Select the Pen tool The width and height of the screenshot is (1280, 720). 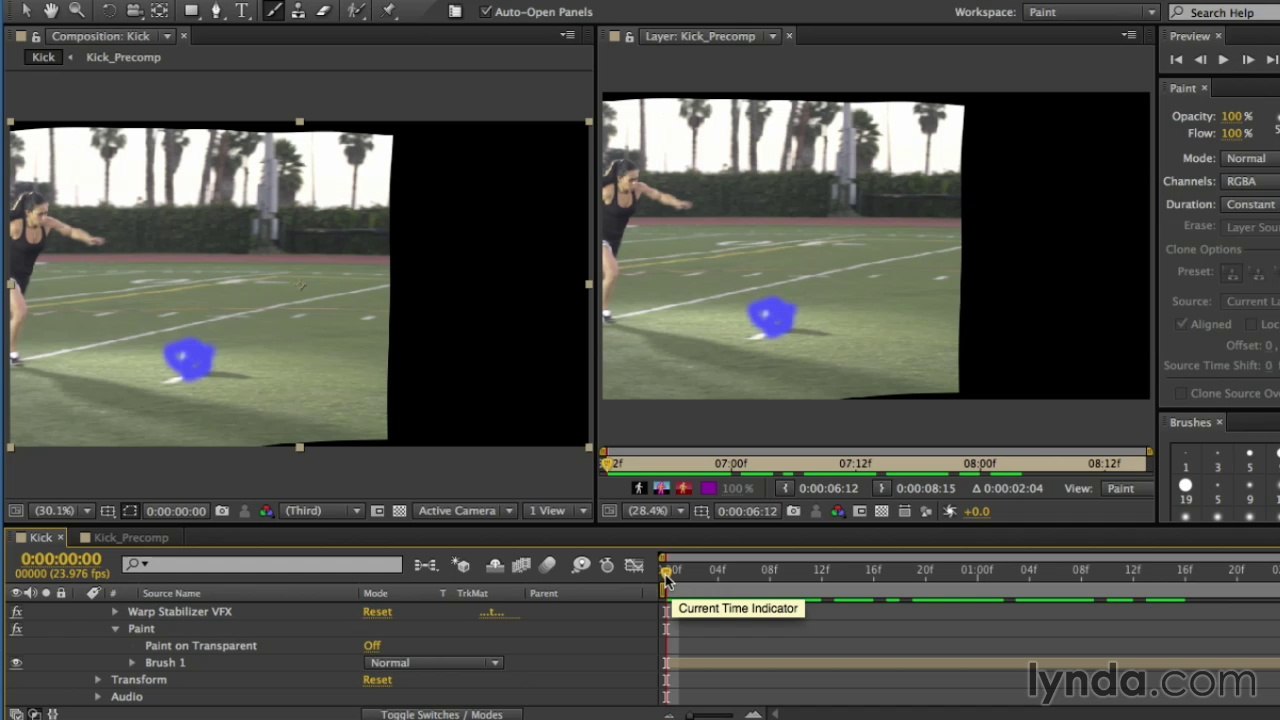point(216,11)
